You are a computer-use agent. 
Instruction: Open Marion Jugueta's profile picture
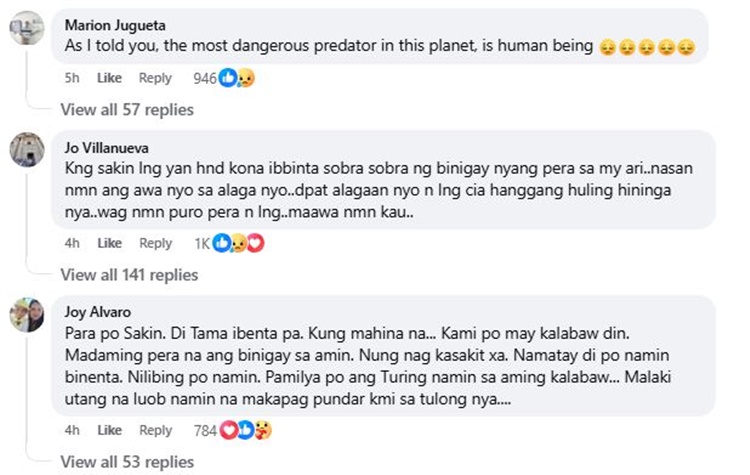tap(25, 29)
